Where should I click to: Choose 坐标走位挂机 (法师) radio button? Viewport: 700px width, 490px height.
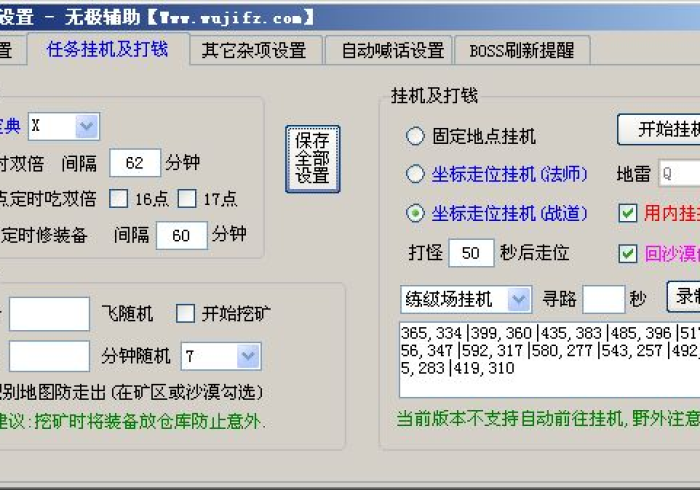[415, 174]
